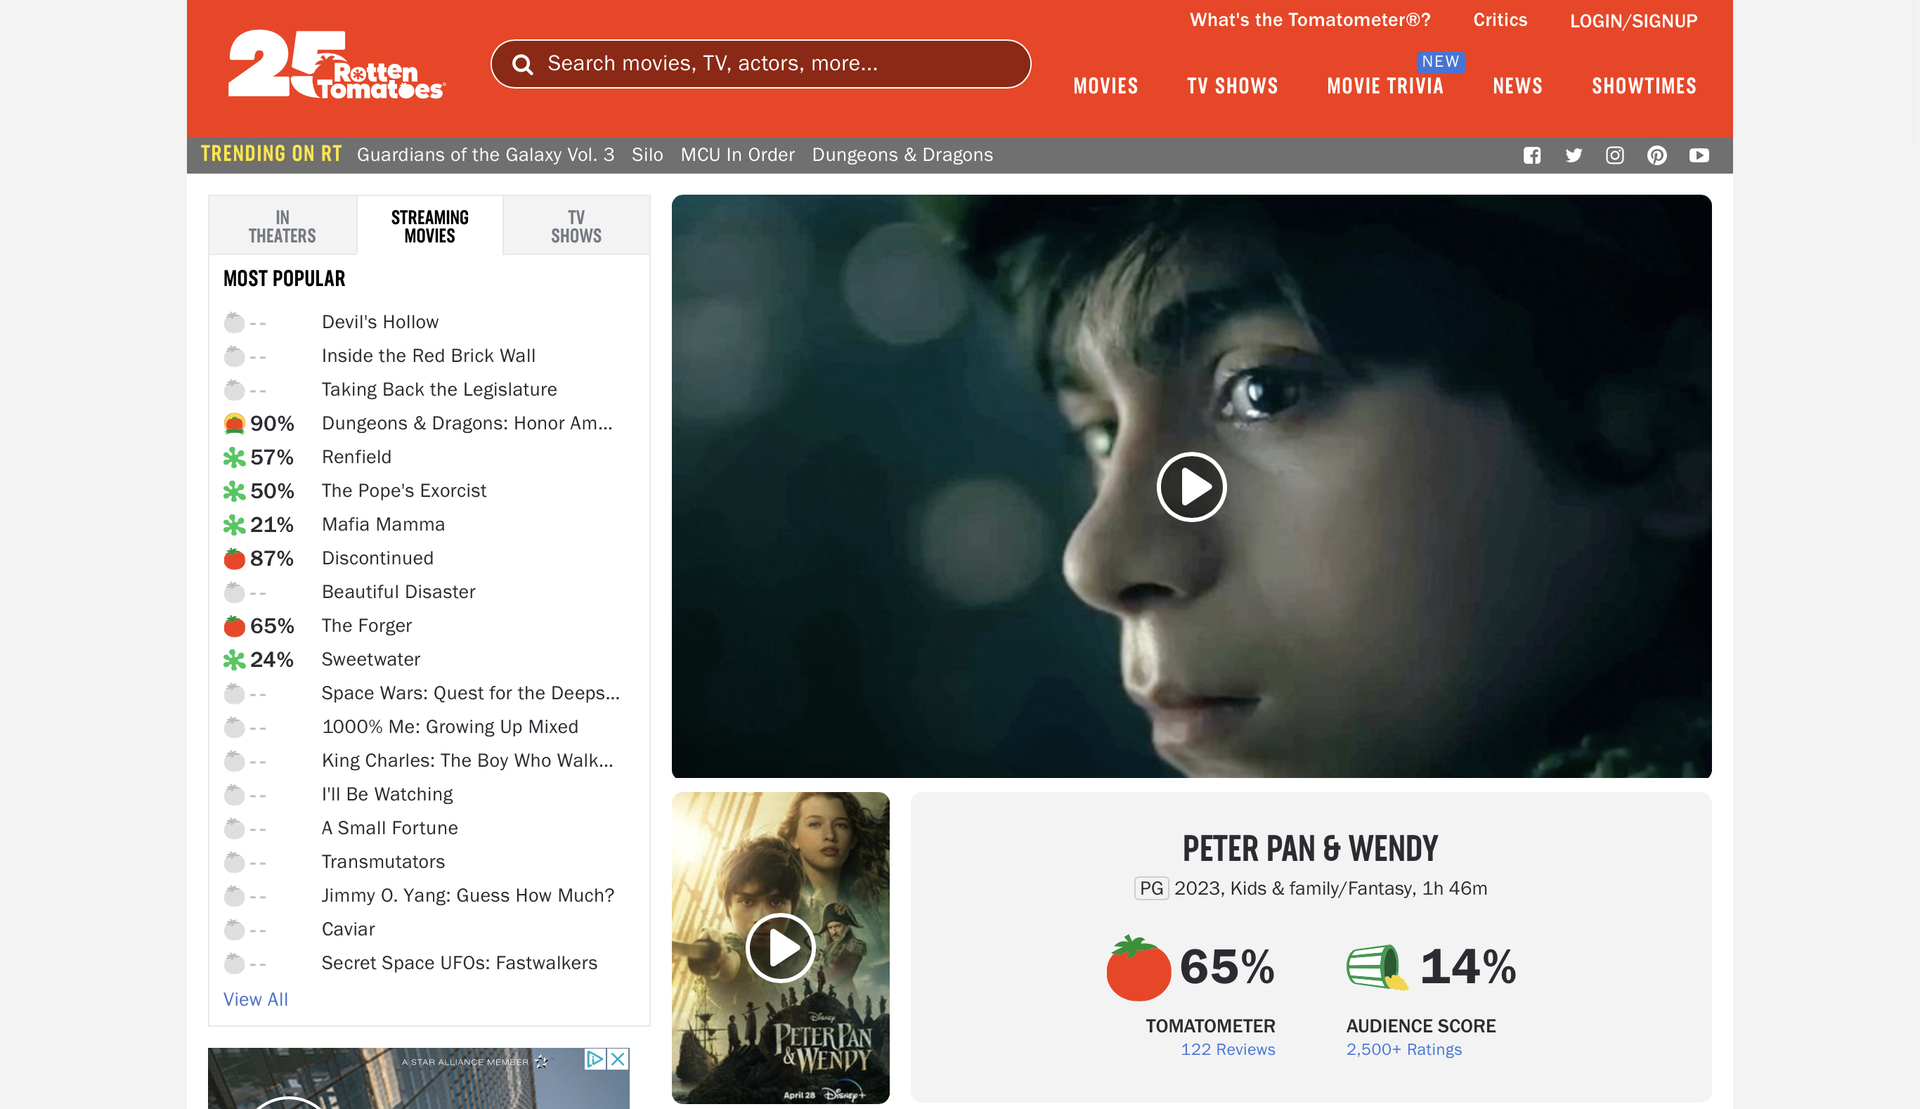
Task: Open Jimmy O. Yang: Guess How Much?
Action: pyautogui.click(x=468, y=896)
